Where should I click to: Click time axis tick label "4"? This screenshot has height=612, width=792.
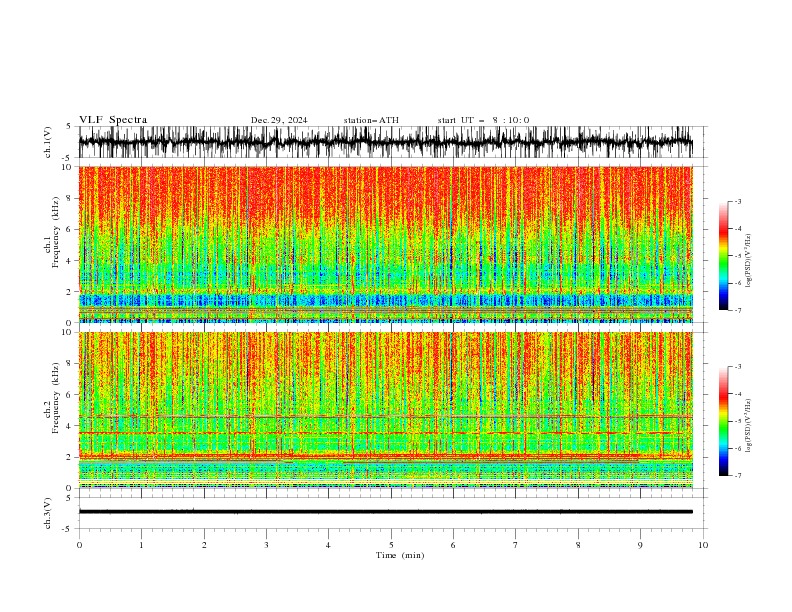(x=328, y=545)
